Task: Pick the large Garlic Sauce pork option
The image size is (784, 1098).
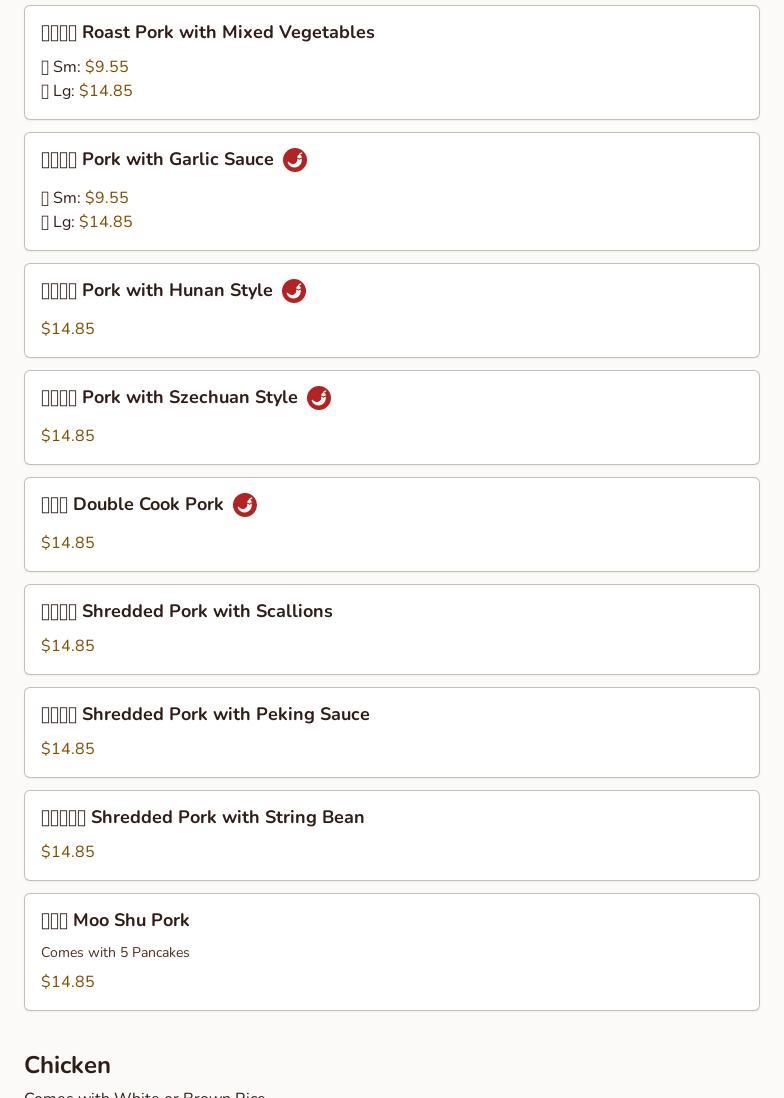Action: [x=105, y=222]
